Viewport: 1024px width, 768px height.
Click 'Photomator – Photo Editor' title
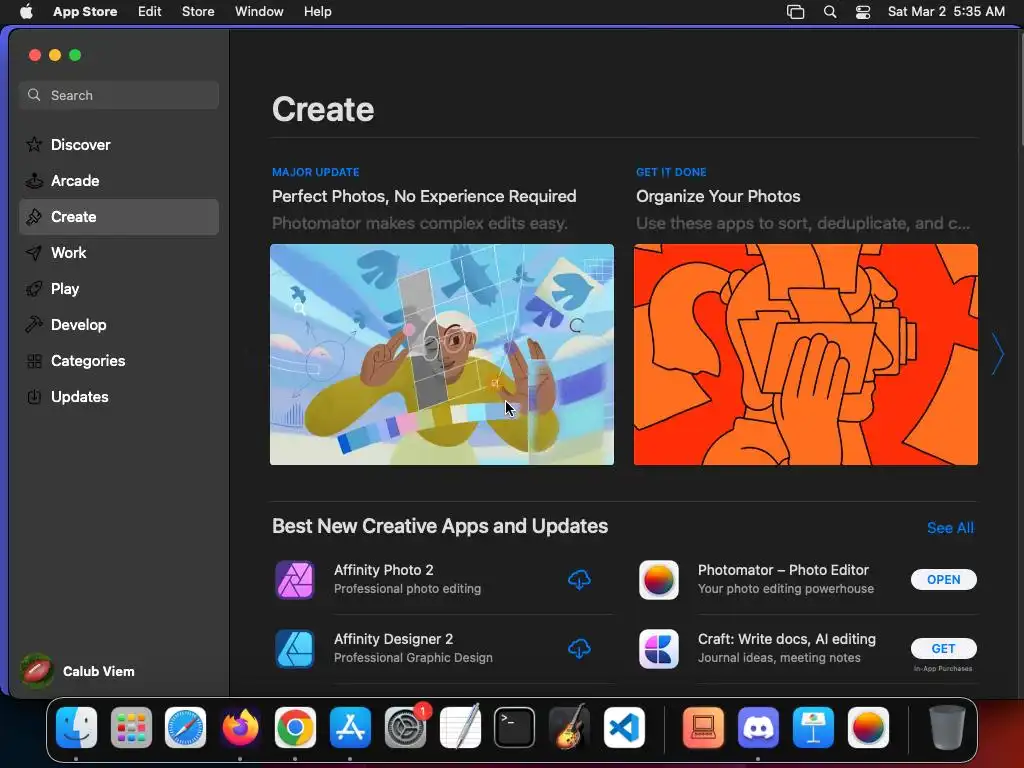click(783, 570)
